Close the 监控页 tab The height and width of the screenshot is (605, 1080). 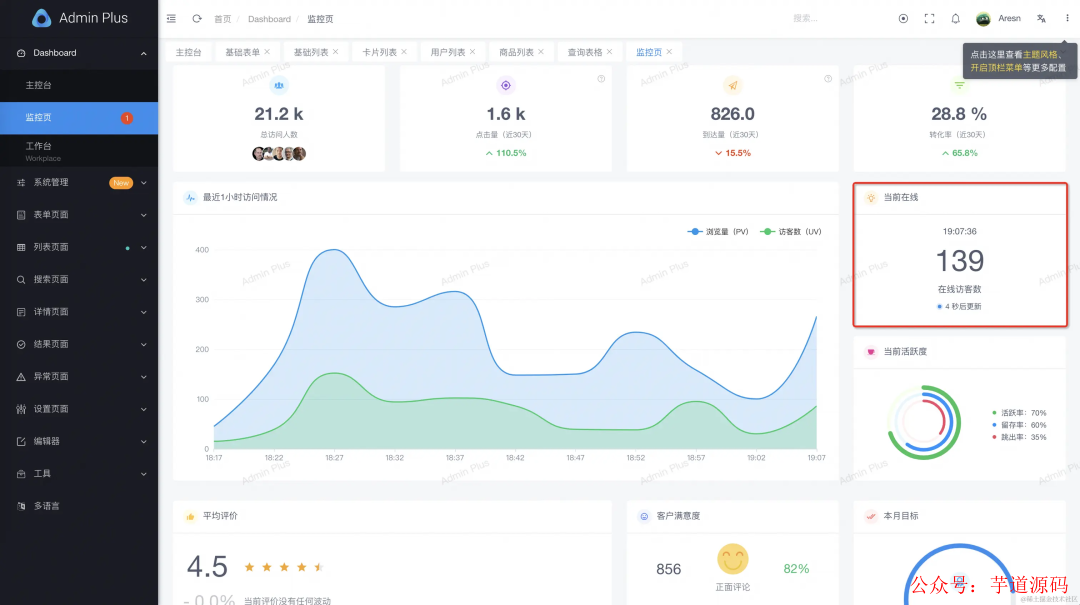tap(669, 52)
